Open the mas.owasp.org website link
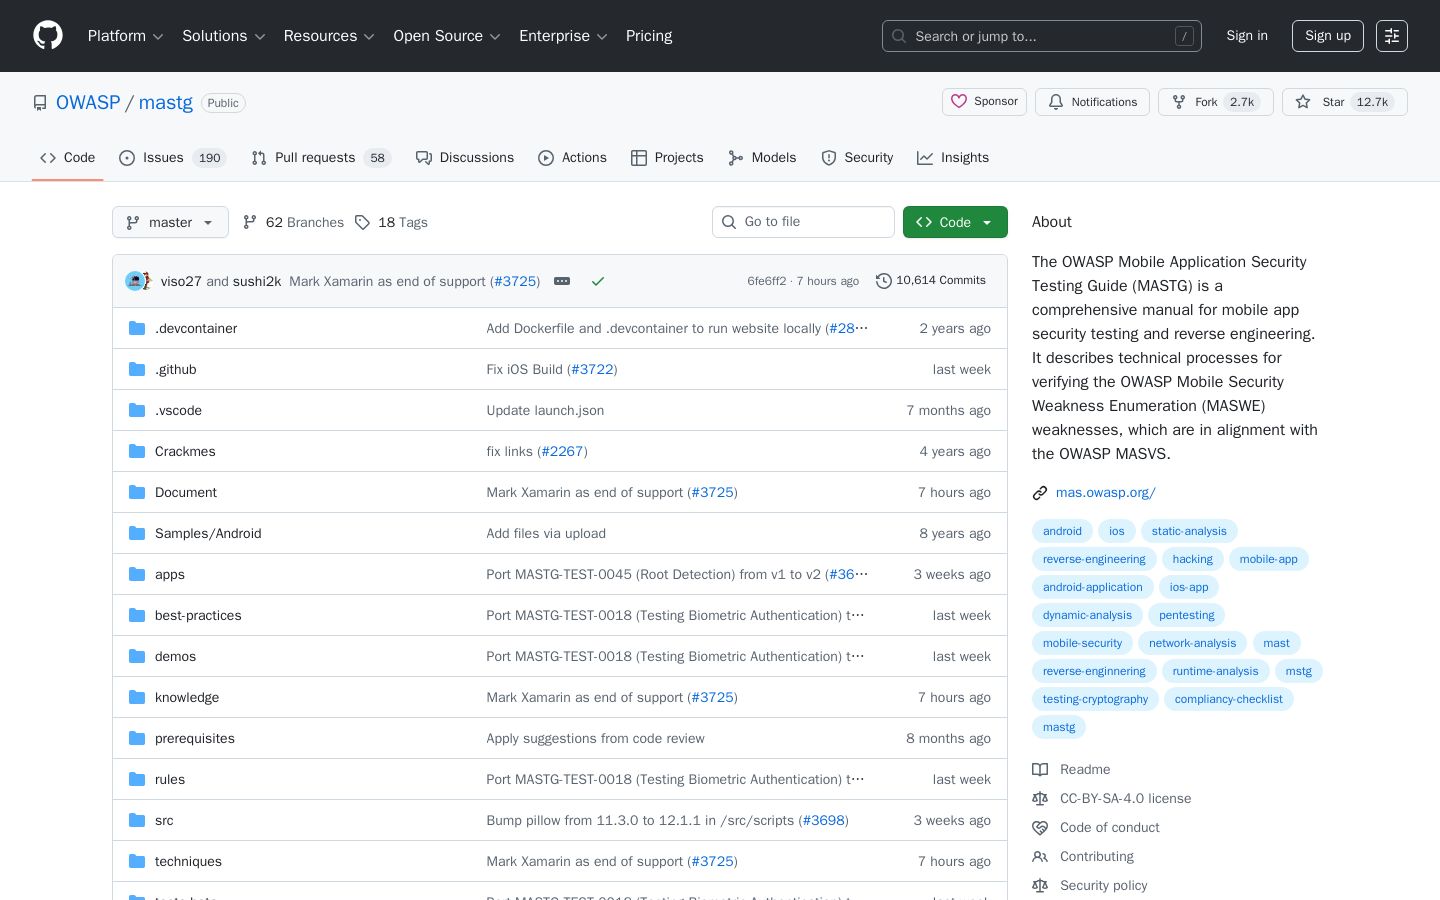This screenshot has width=1440, height=900. tap(1105, 492)
